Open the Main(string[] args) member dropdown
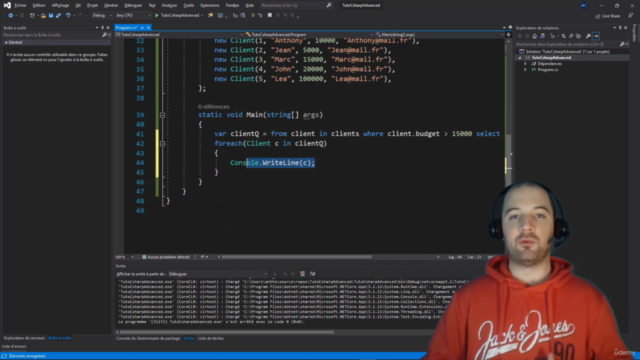The width and height of the screenshot is (640, 360). [x=439, y=35]
